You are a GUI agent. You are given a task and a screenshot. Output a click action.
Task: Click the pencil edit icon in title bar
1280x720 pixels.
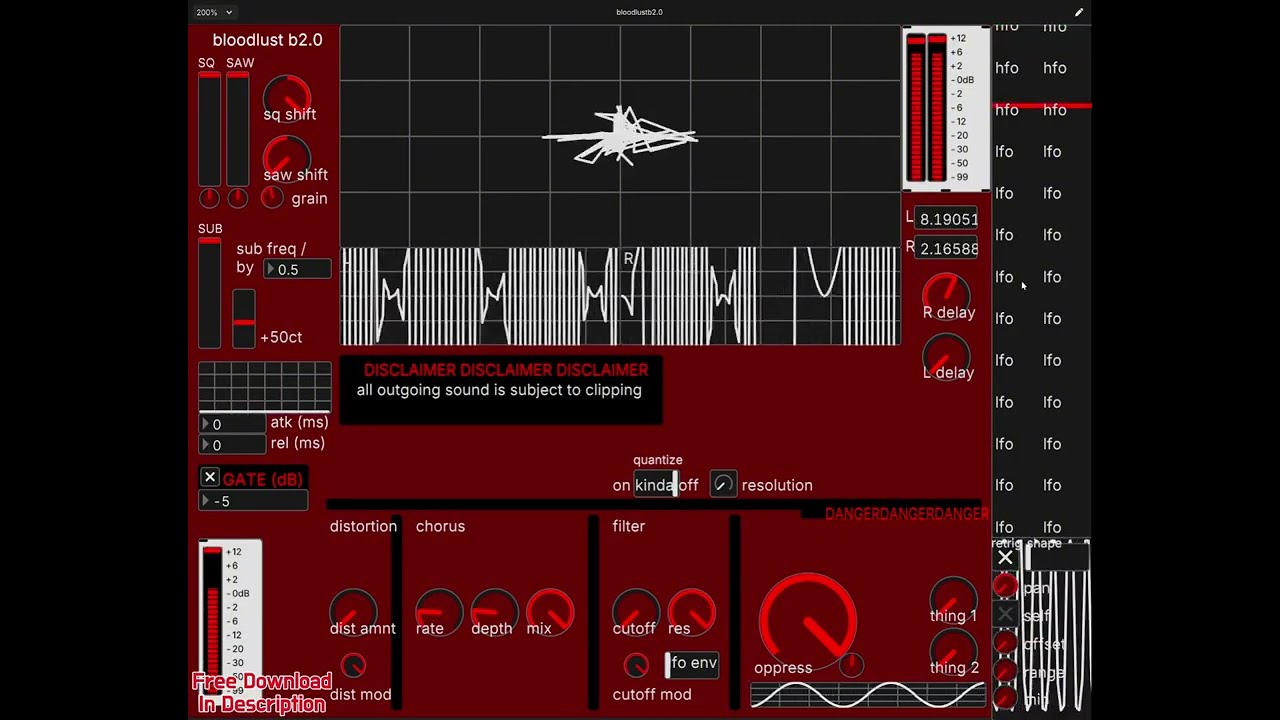(x=1079, y=12)
